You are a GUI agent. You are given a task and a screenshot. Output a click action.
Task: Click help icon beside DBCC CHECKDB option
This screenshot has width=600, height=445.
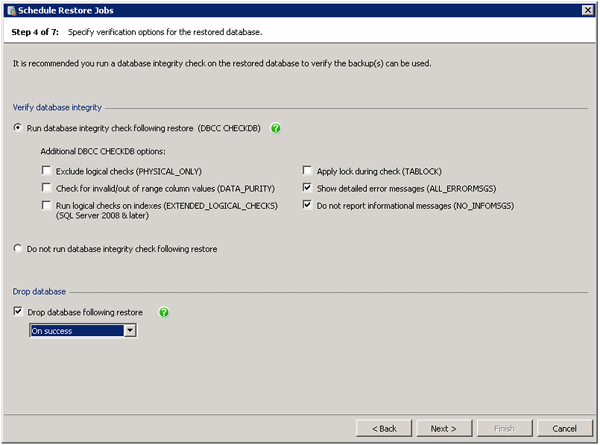[276, 128]
